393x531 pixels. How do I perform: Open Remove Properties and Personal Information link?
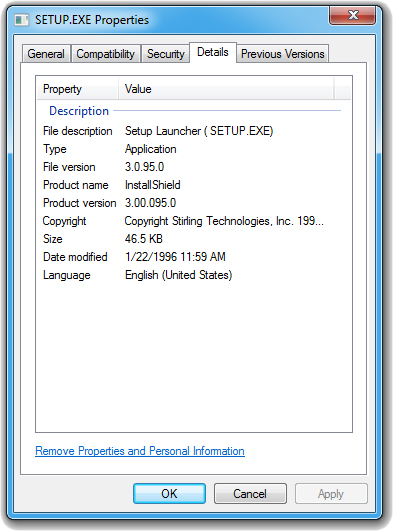[x=140, y=451]
